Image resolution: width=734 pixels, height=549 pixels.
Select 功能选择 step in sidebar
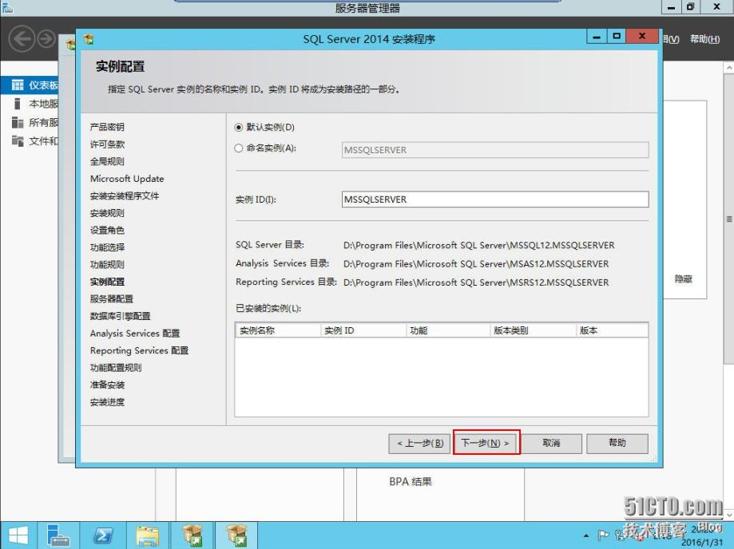[107, 247]
